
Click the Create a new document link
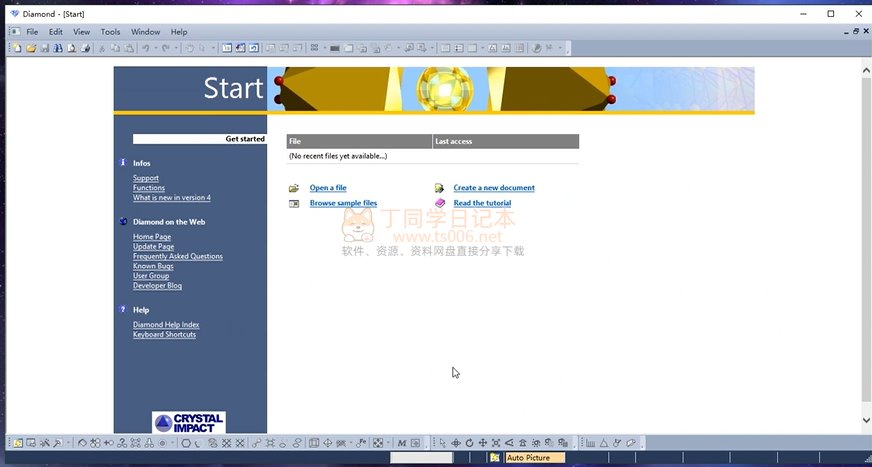pos(494,188)
